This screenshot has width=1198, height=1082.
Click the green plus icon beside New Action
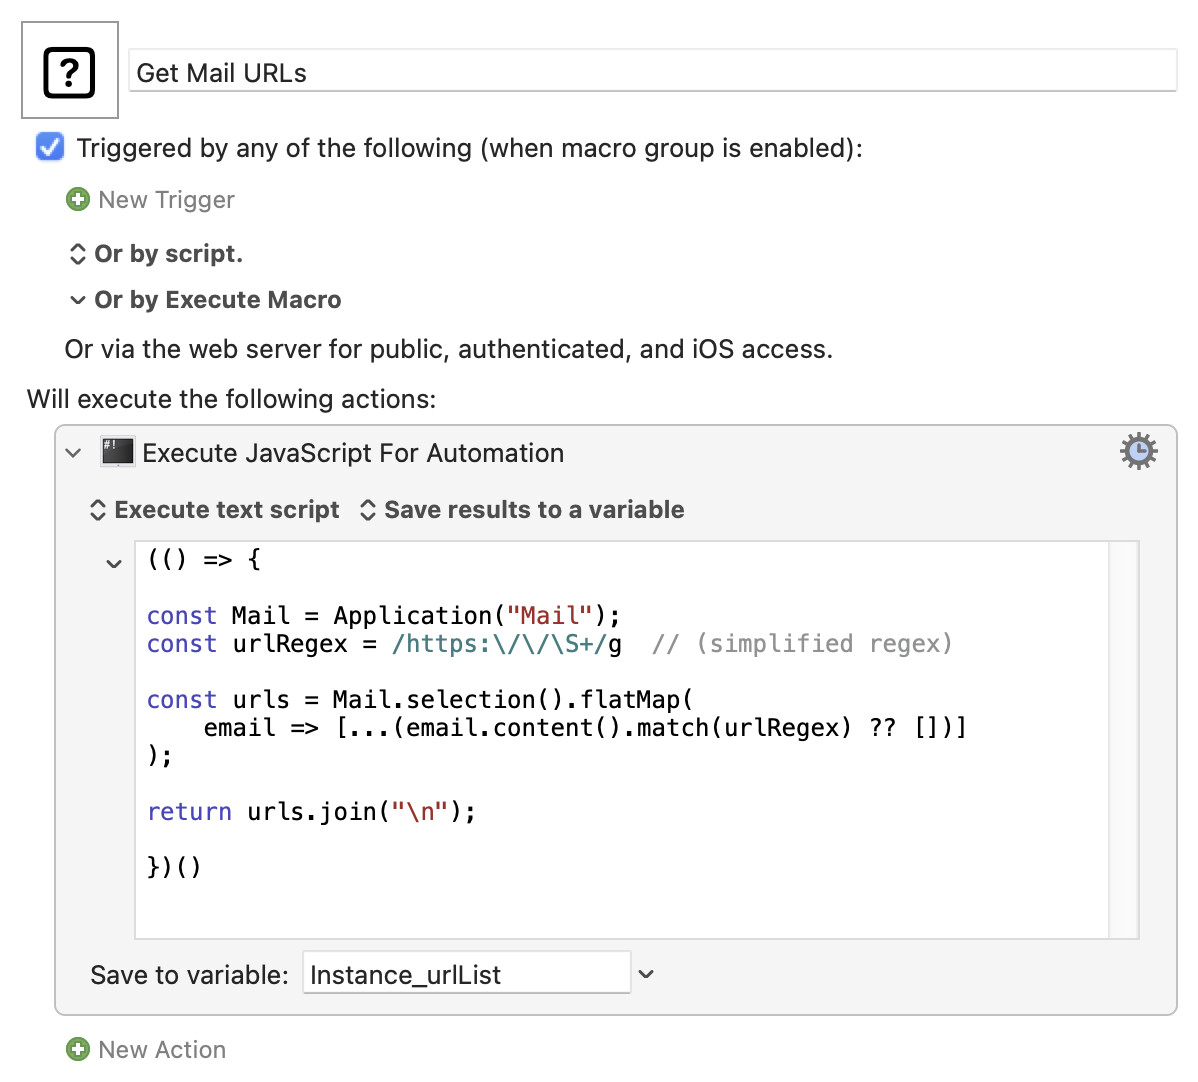(x=78, y=1049)
